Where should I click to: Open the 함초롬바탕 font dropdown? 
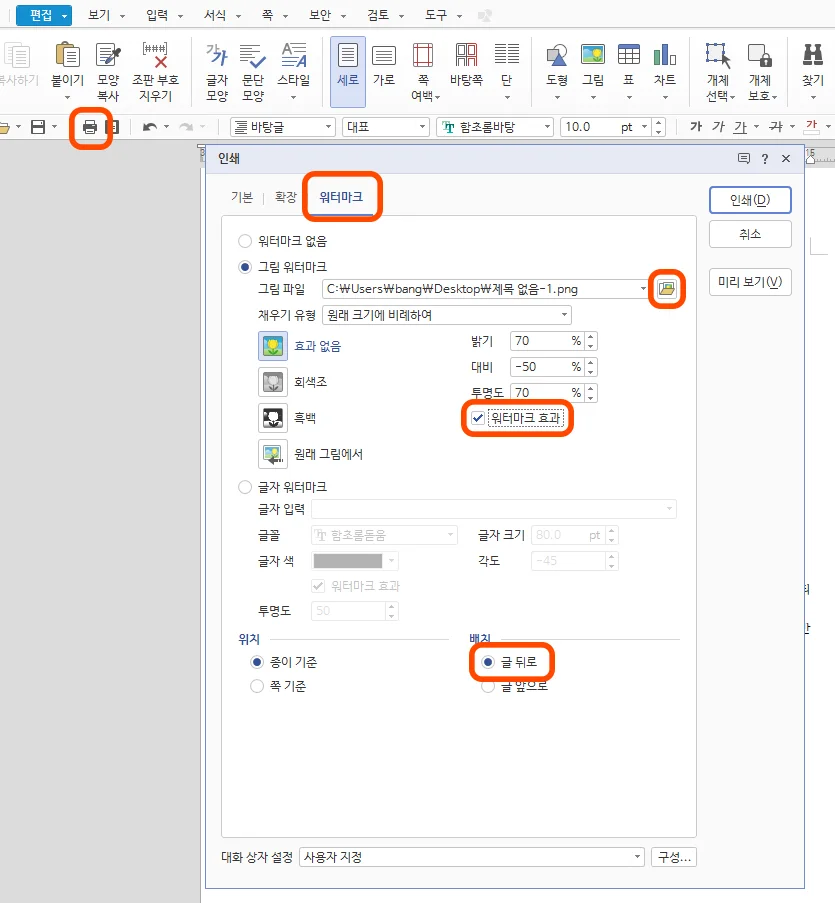(546, 127)
